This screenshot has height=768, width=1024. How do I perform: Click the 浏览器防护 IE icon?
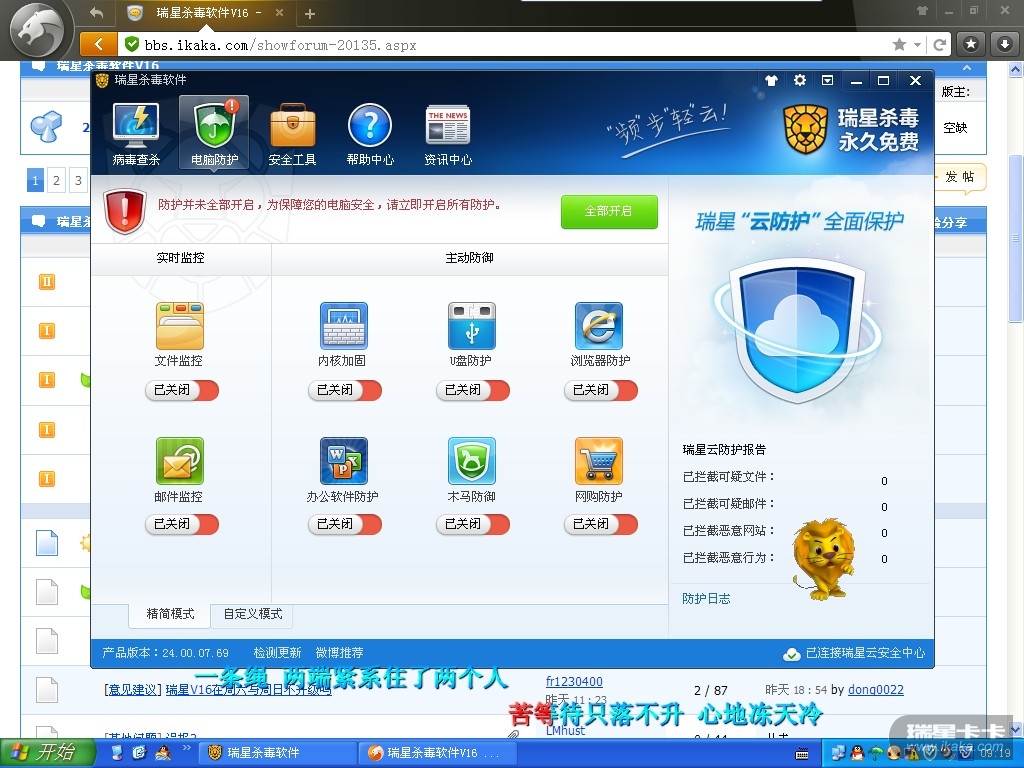pos(599,326)
